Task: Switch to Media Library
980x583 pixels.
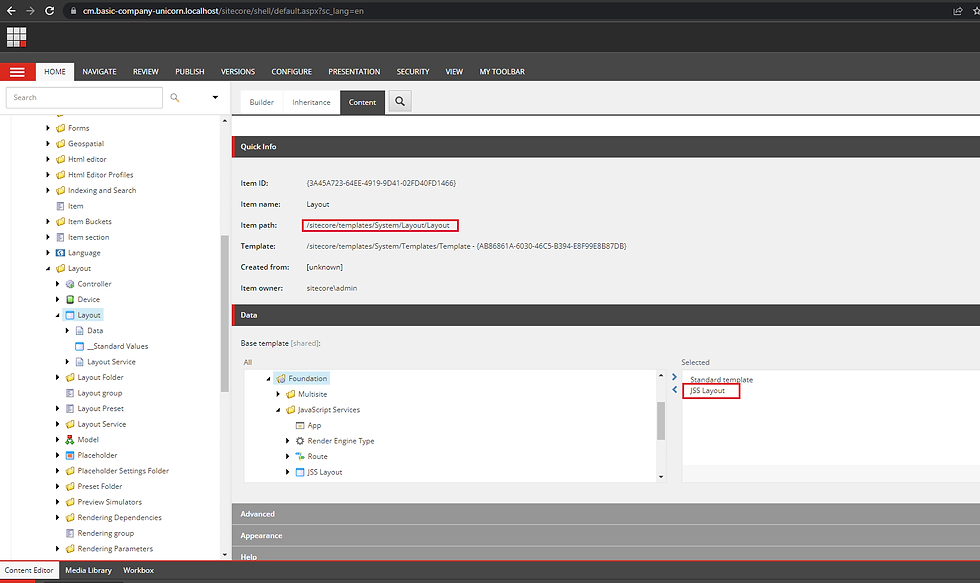Action: tap(88, 571)
